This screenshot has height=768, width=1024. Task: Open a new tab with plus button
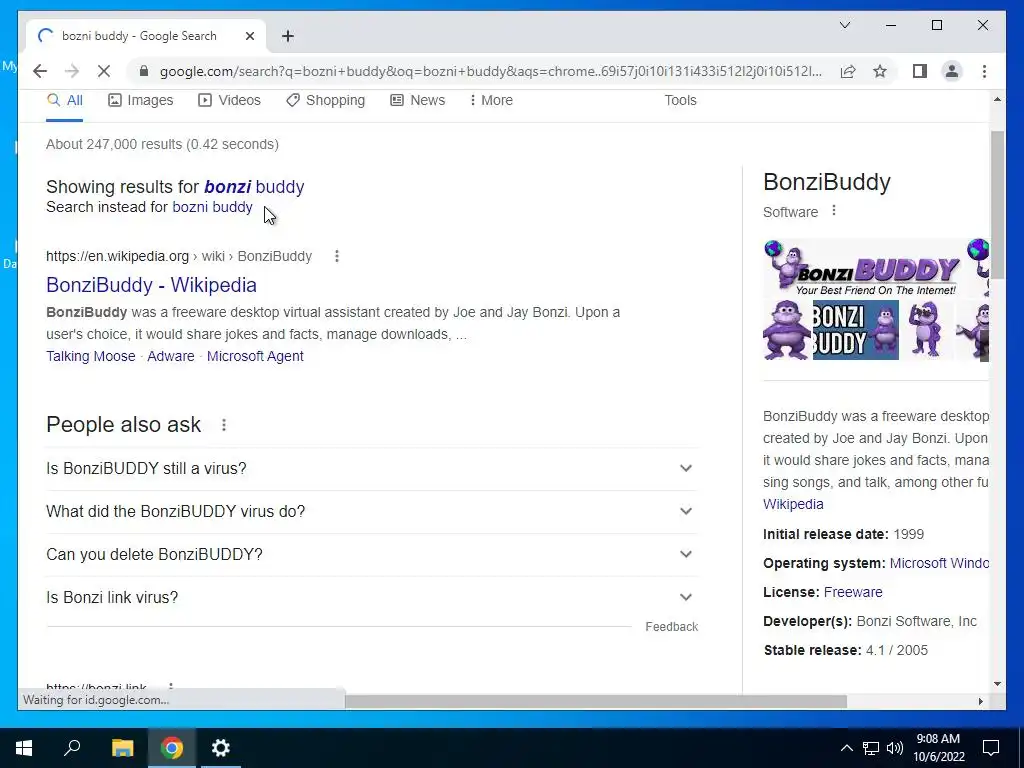[288, 36]
